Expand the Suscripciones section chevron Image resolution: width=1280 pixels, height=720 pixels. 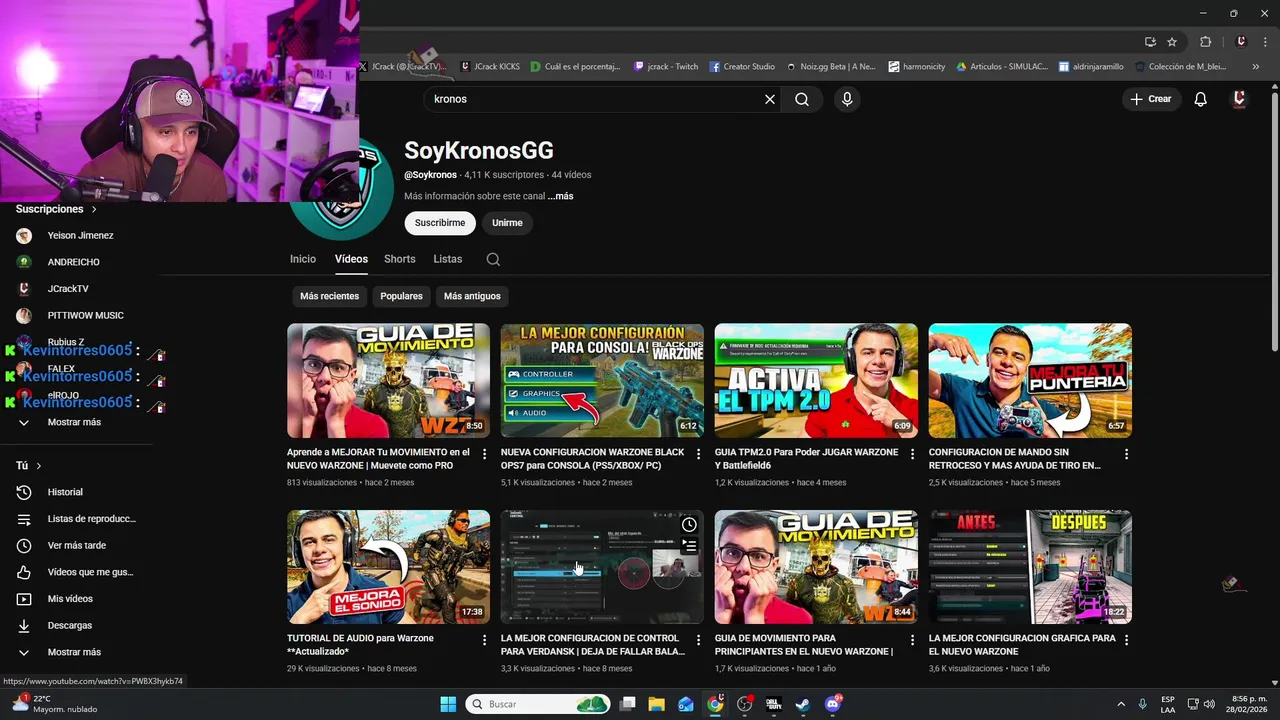(94, 210)
